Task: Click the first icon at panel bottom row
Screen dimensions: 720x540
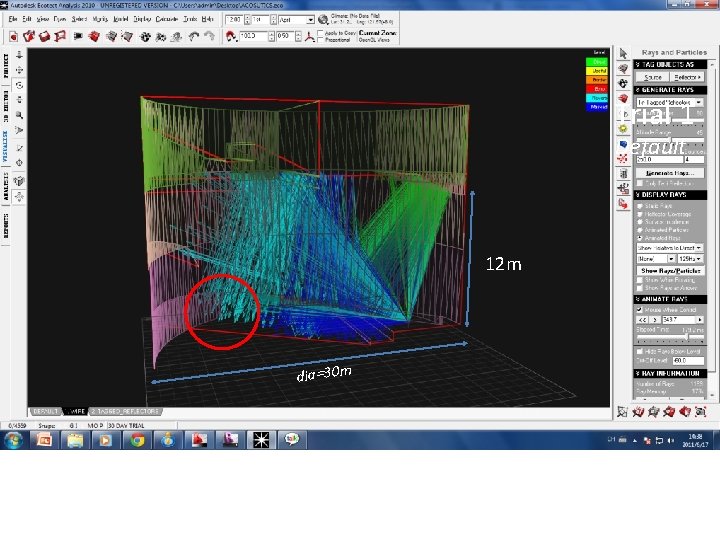Action: click(x=623, y=411)
